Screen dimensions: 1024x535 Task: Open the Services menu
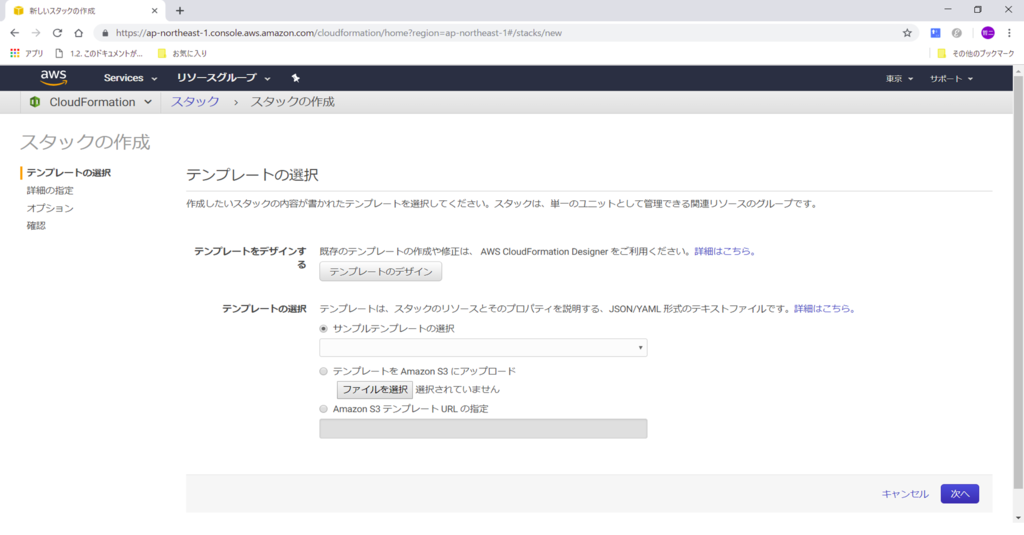click(130, 78)
